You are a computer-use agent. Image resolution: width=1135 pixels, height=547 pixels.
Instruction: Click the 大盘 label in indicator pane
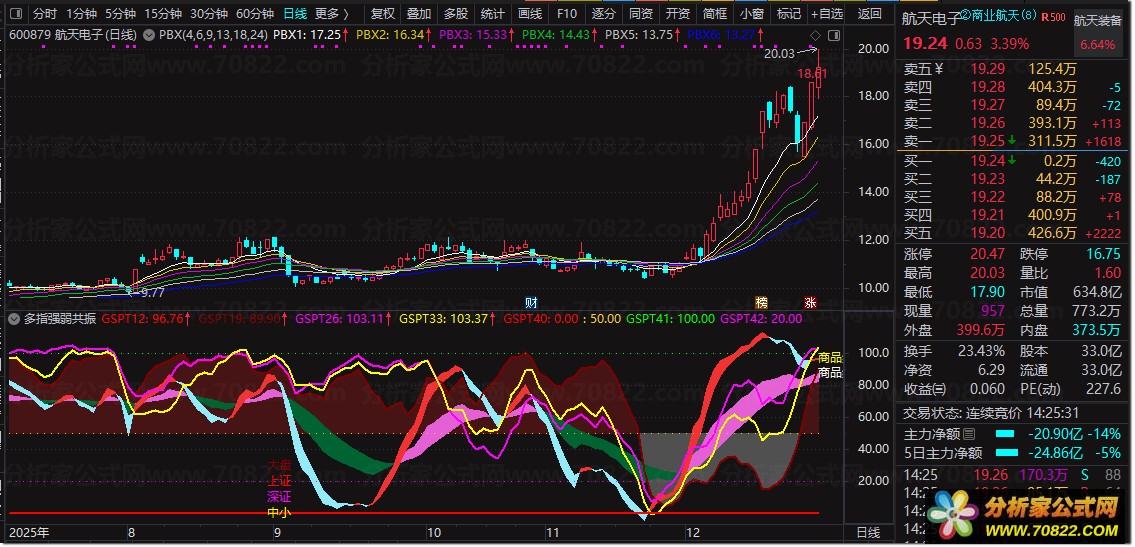coord(279,465)
